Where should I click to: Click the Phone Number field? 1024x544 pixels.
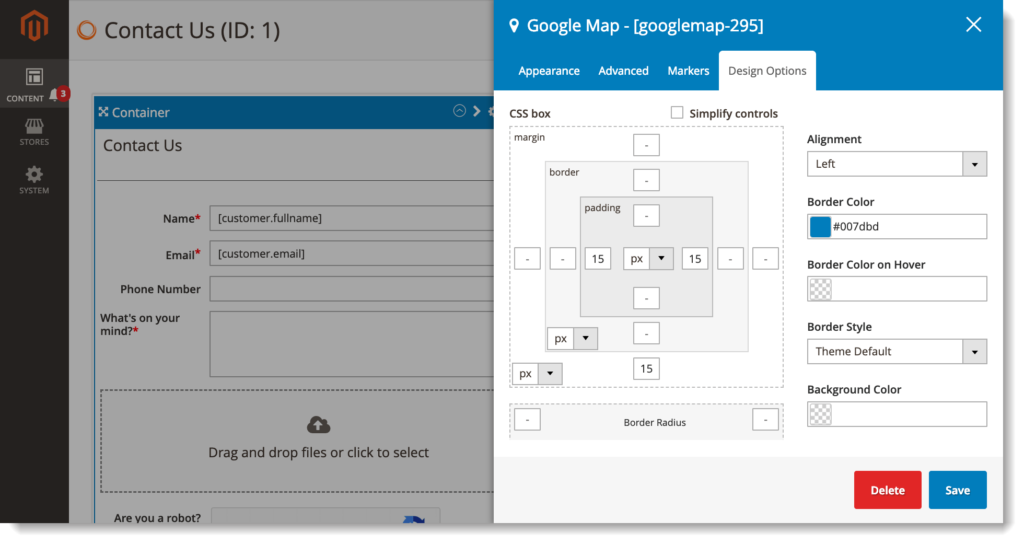coord(351,289)
